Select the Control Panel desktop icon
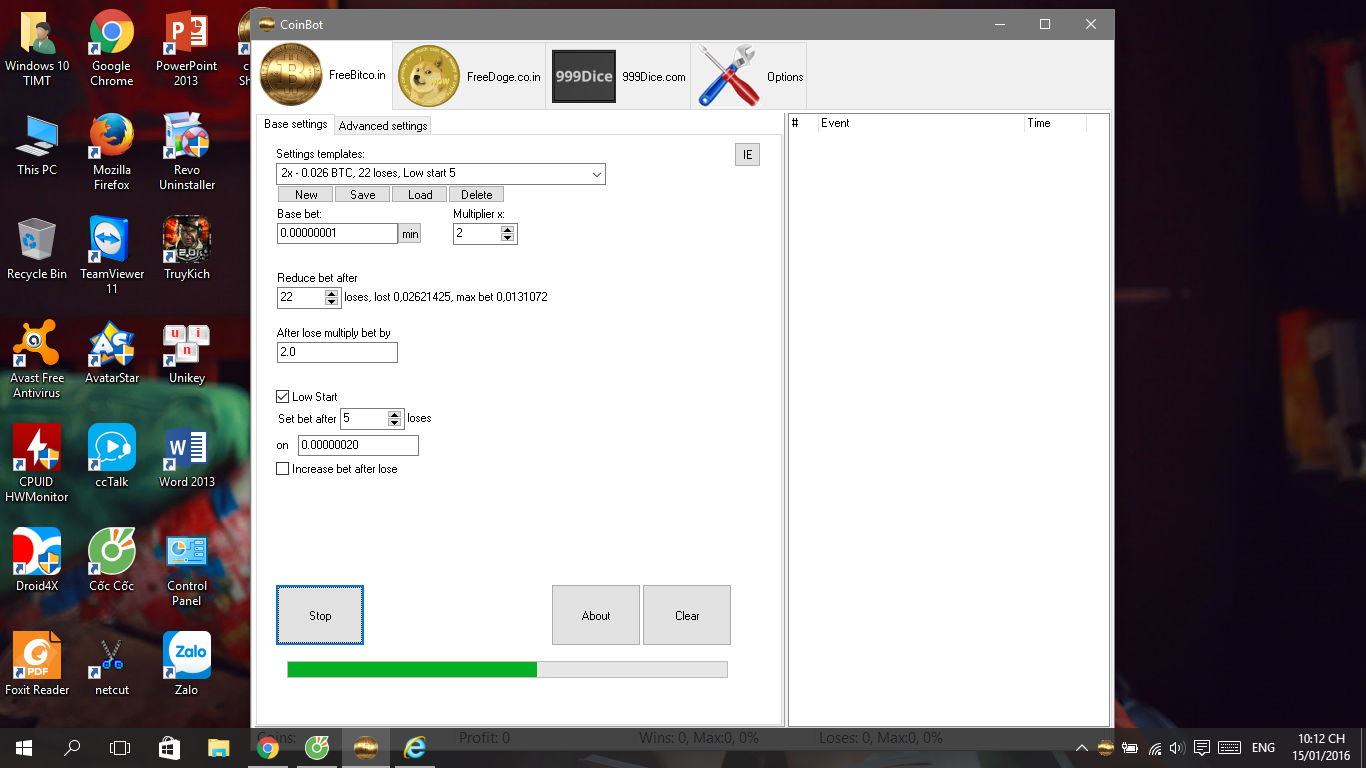The width and height of the screenshot is (1366, 768). tap(186, 568)
